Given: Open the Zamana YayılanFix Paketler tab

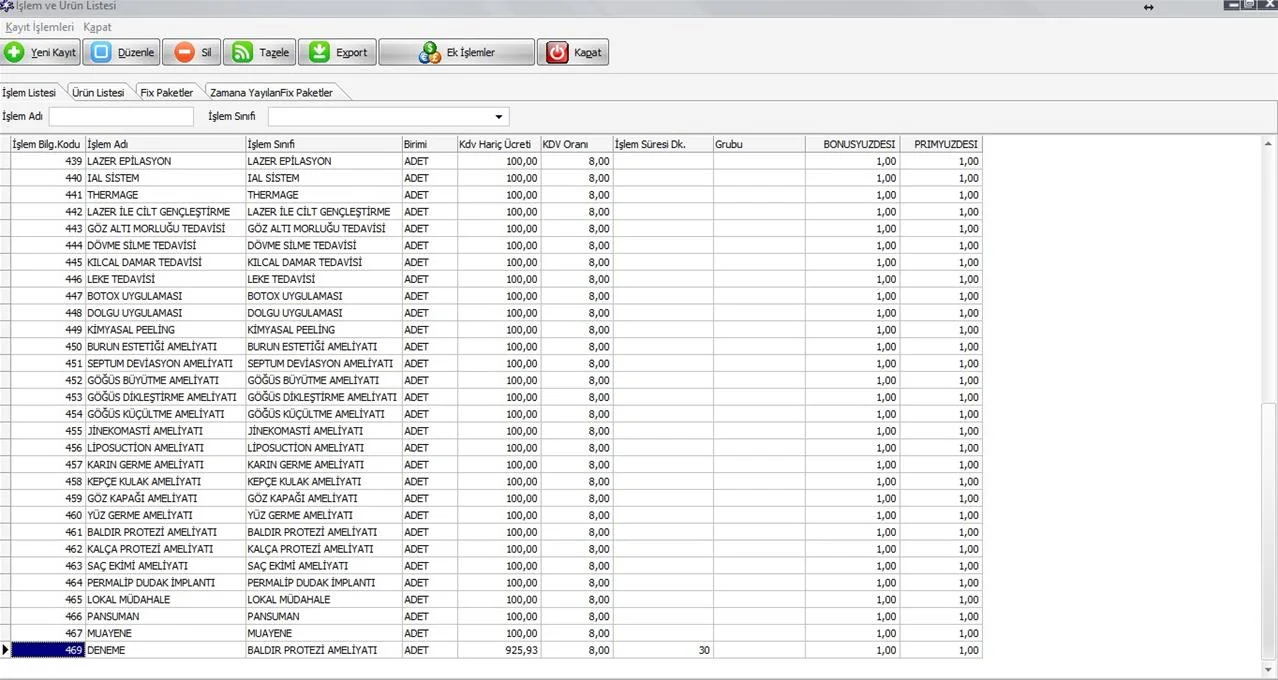Looking at the screenshot, I should pyautogui.click(x=271, y=92).
